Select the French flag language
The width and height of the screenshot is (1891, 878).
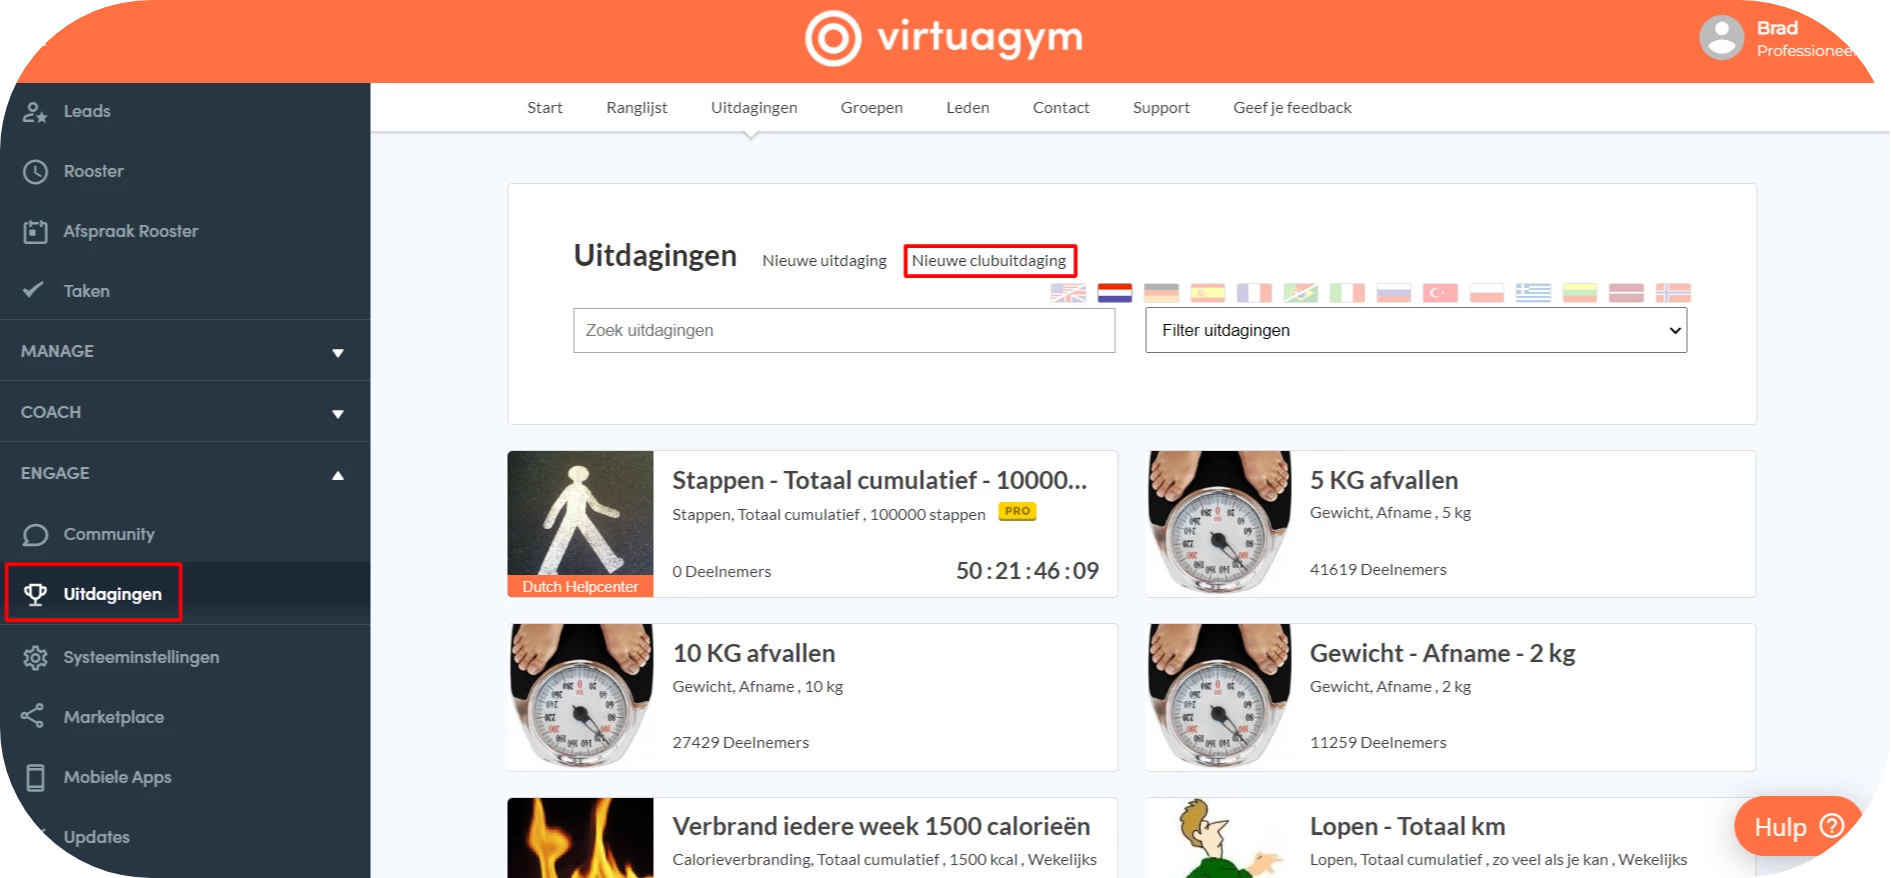pos(1254,293)
